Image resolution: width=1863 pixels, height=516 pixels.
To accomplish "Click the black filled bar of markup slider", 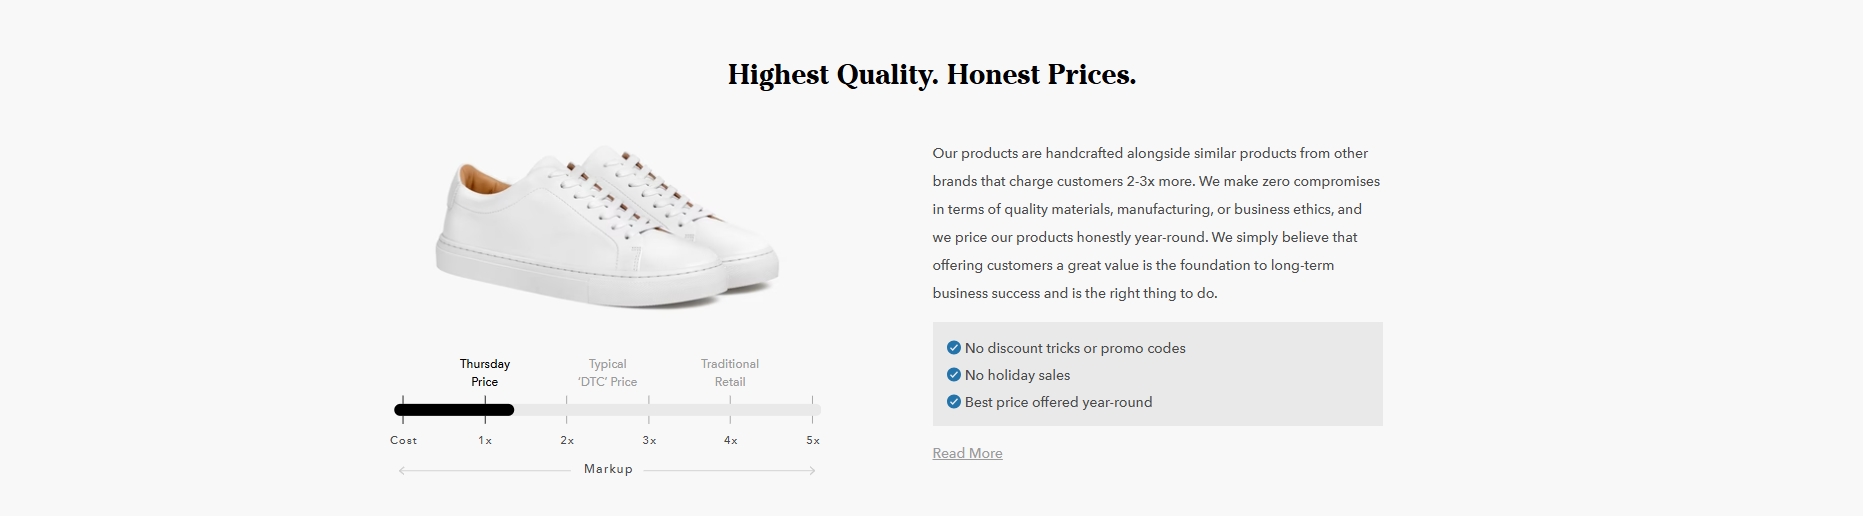I will pos(454,410).
